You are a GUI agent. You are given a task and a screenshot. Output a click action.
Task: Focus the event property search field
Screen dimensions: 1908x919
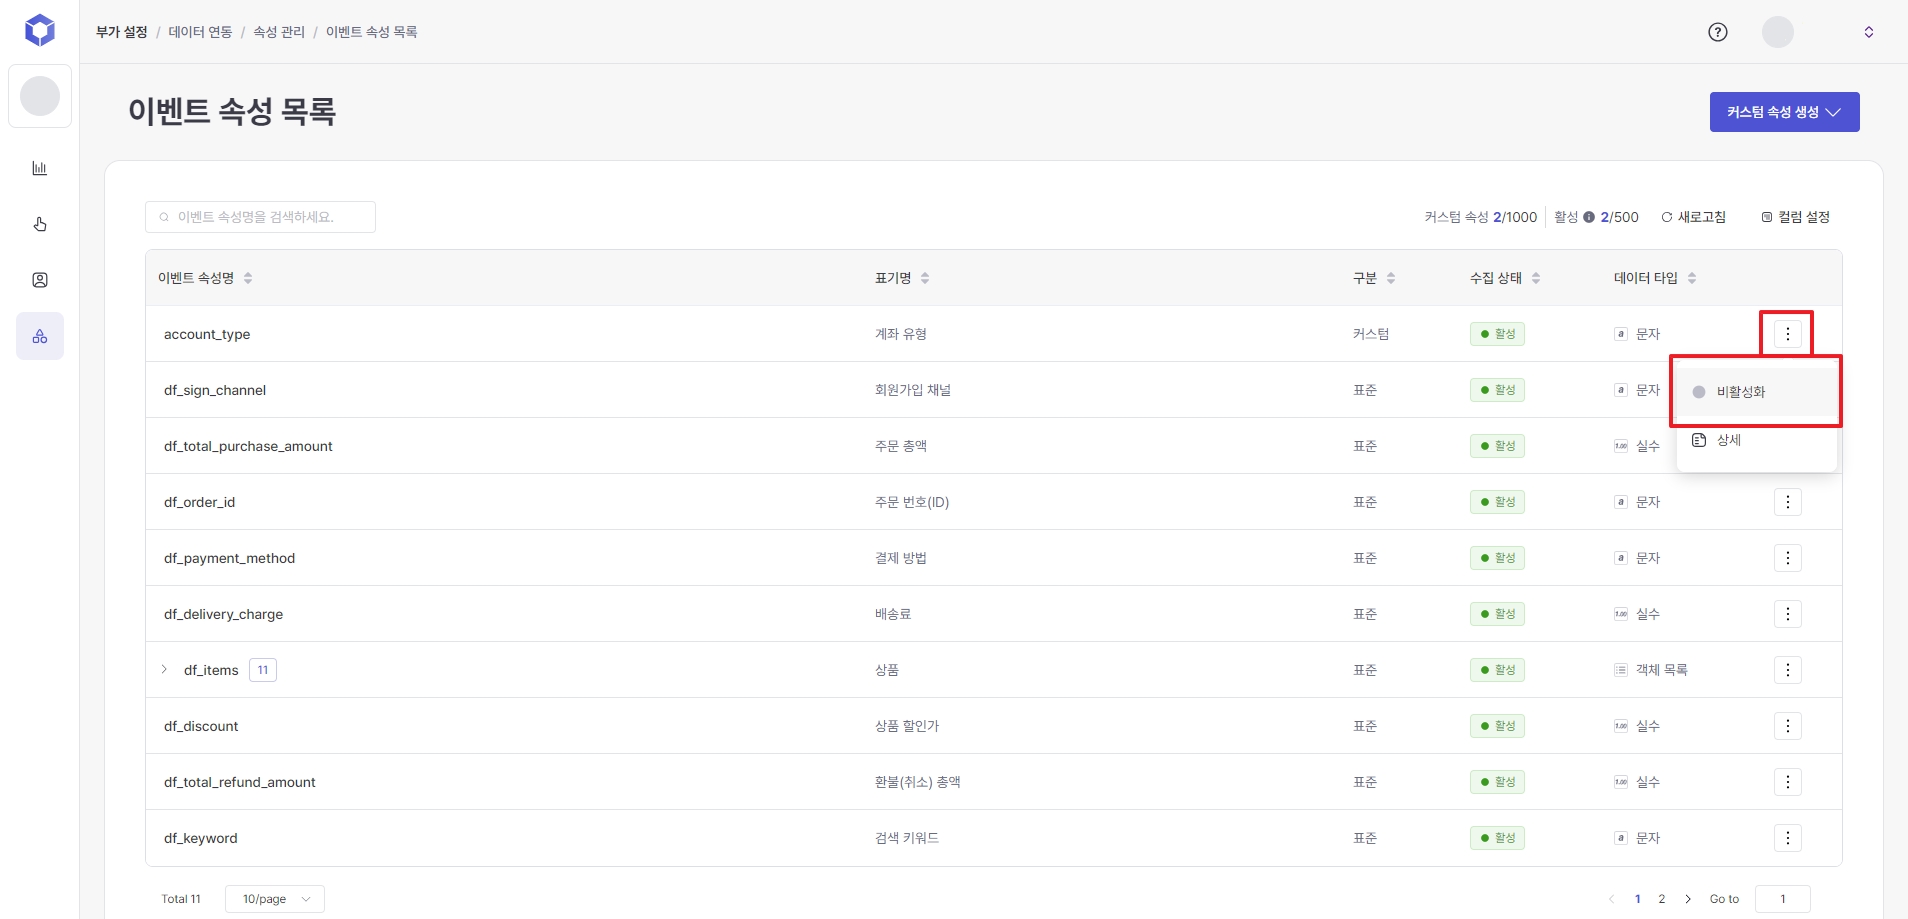(260, 217)
